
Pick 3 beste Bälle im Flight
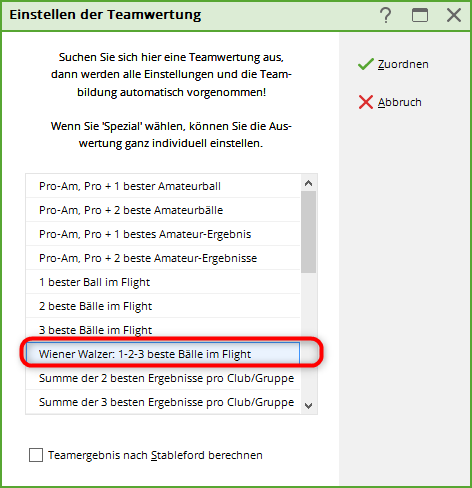(x=163, y=330)
